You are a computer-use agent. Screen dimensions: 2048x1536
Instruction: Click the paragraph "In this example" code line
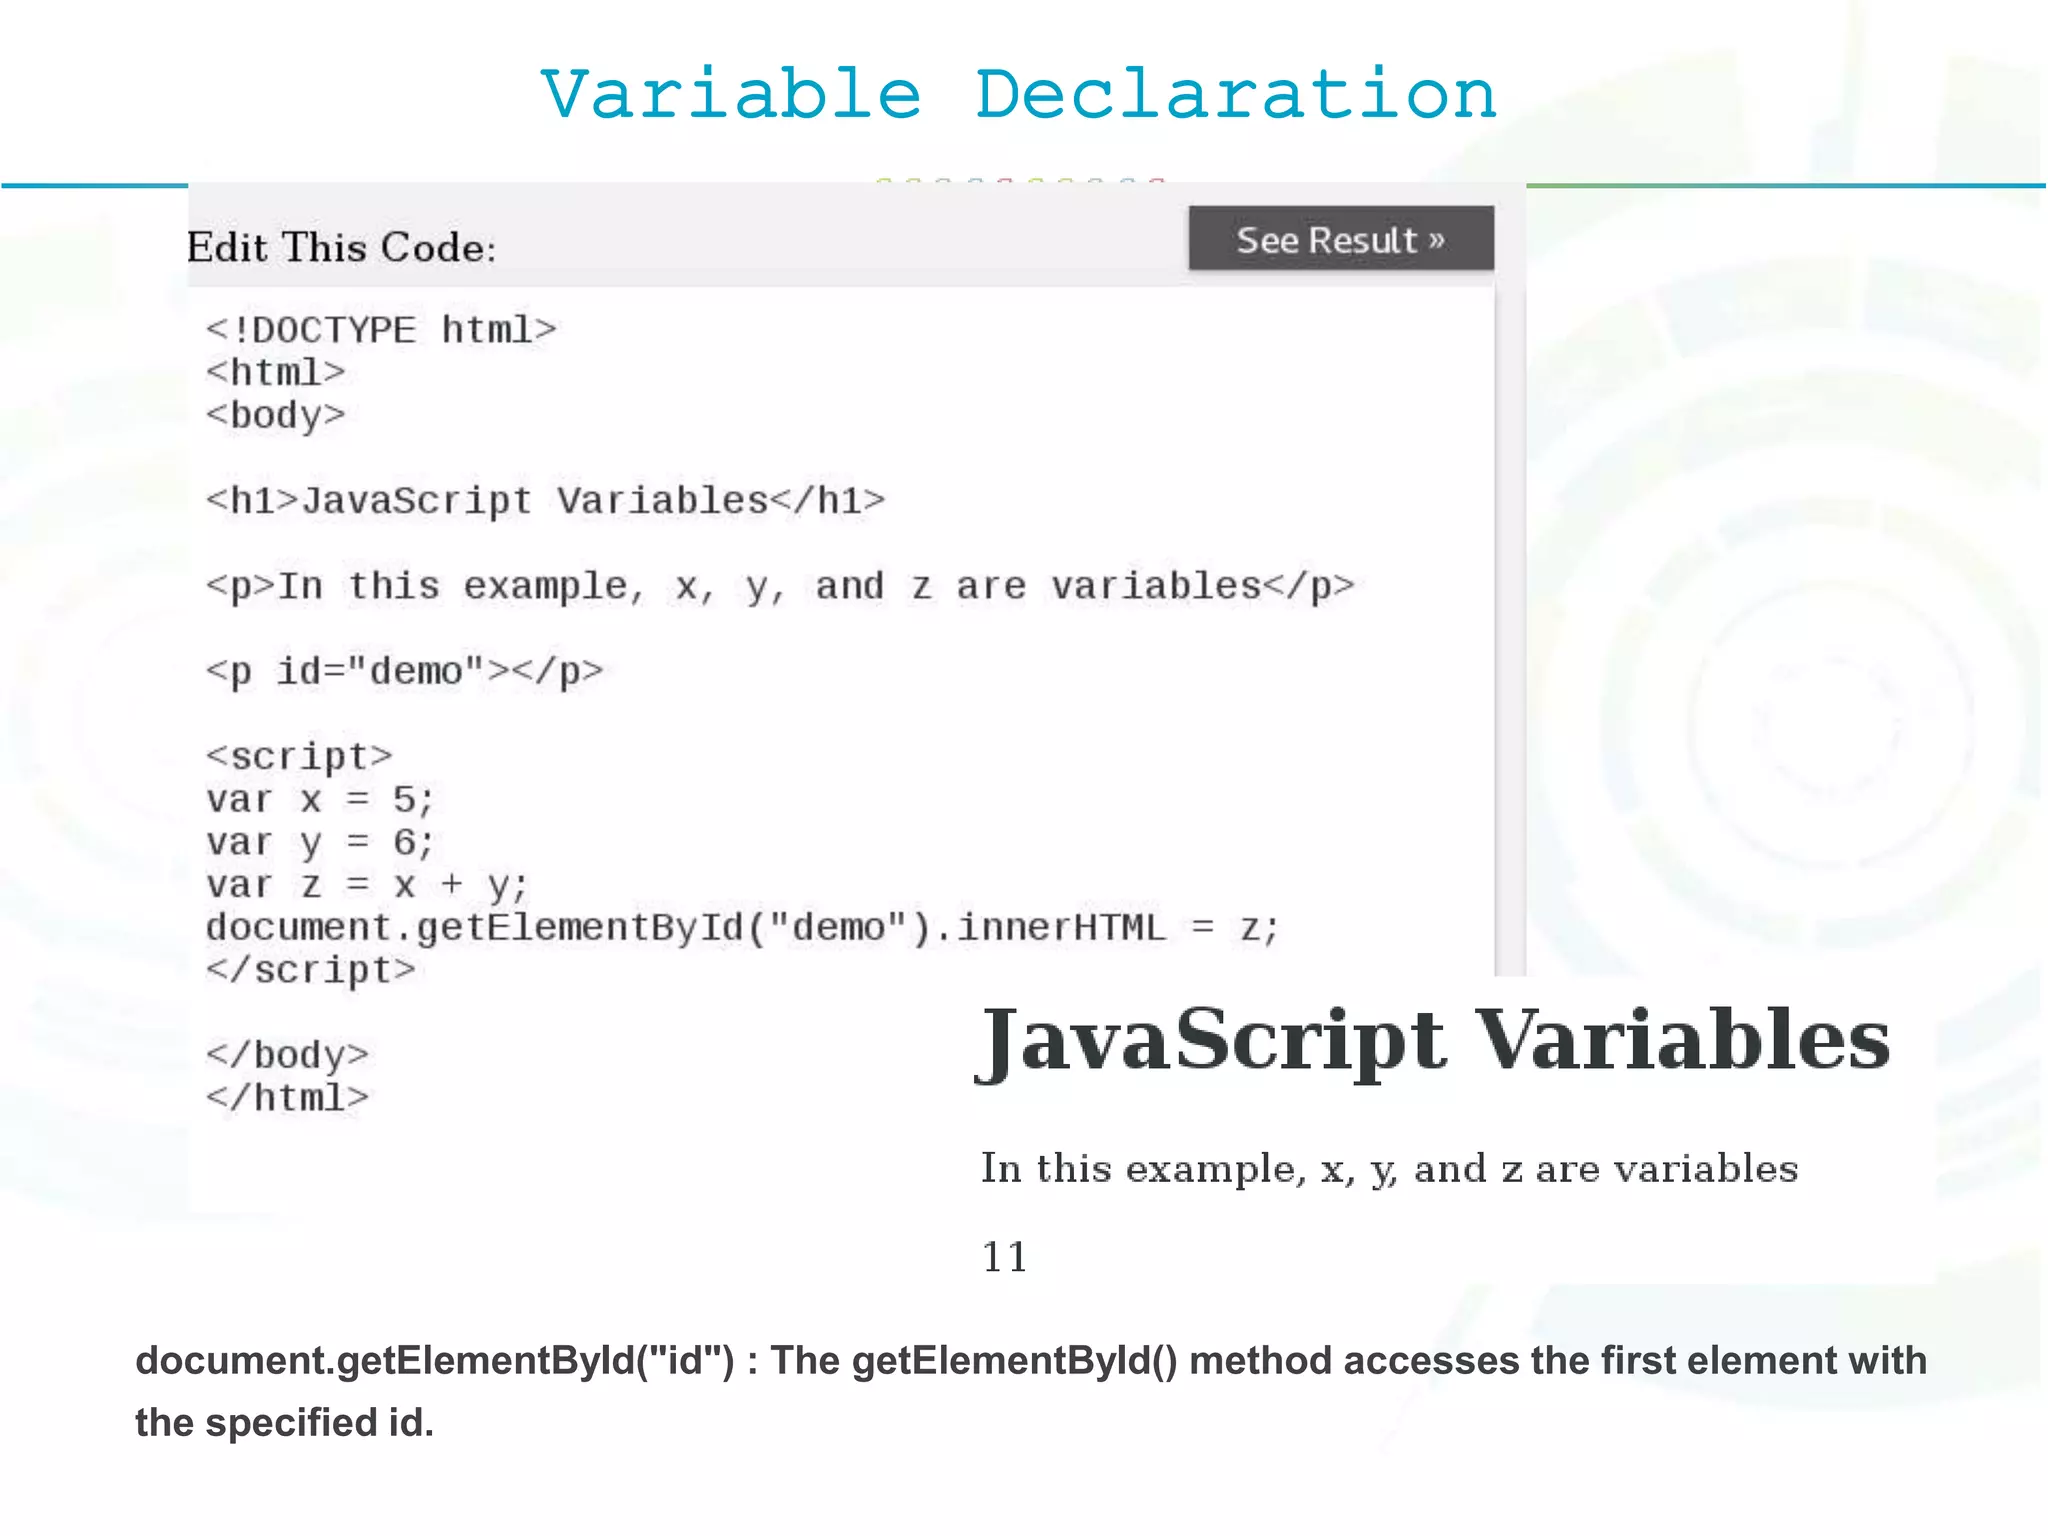click(779, 586)
